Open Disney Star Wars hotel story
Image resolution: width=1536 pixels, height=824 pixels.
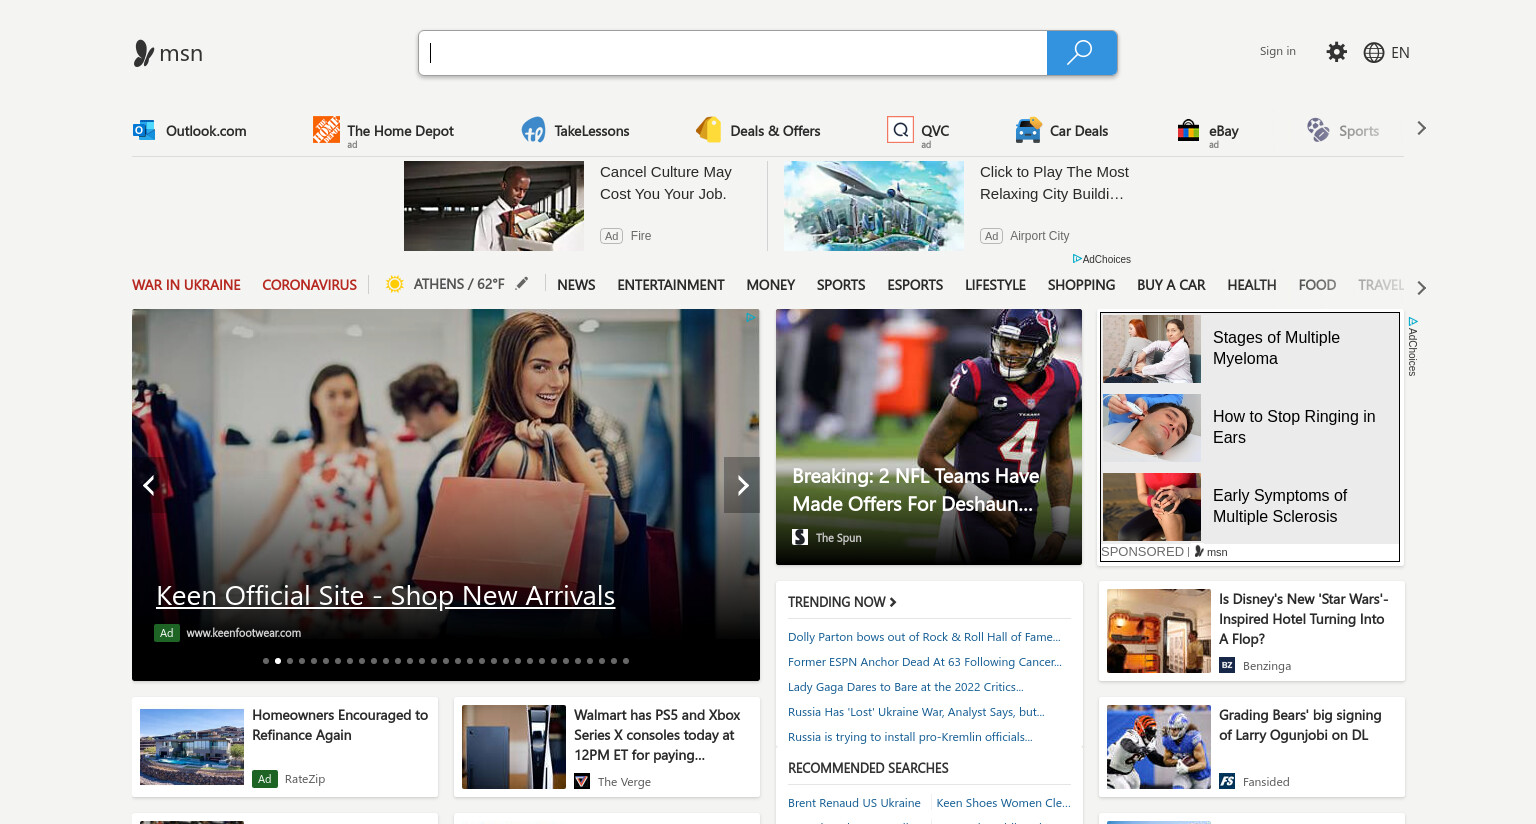point(1252,631)
